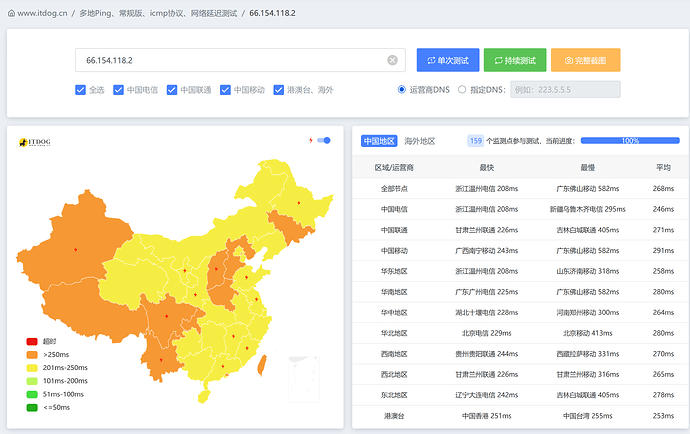Click the 西北地区 row label

394,375
